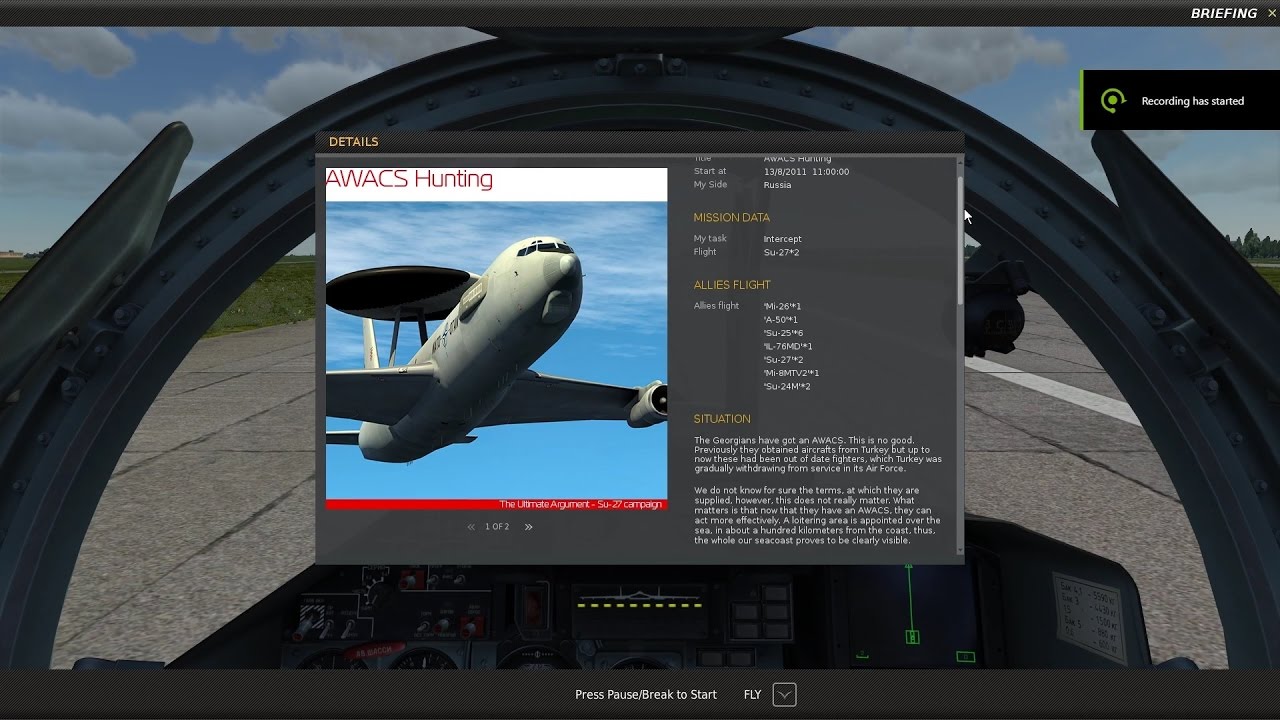Click the FLY button
The height and width of the screenshot is (720, 1280).
tap(752, 694)
